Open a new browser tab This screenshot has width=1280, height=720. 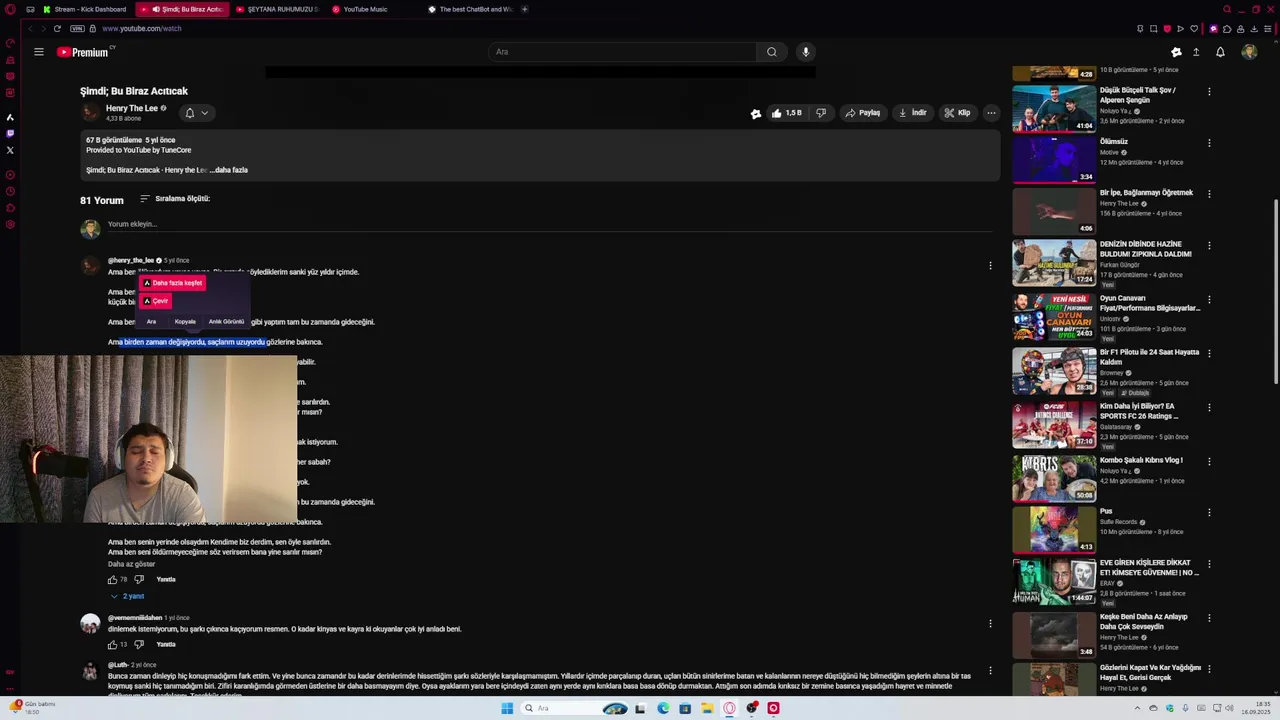click(x=525, y=9)
